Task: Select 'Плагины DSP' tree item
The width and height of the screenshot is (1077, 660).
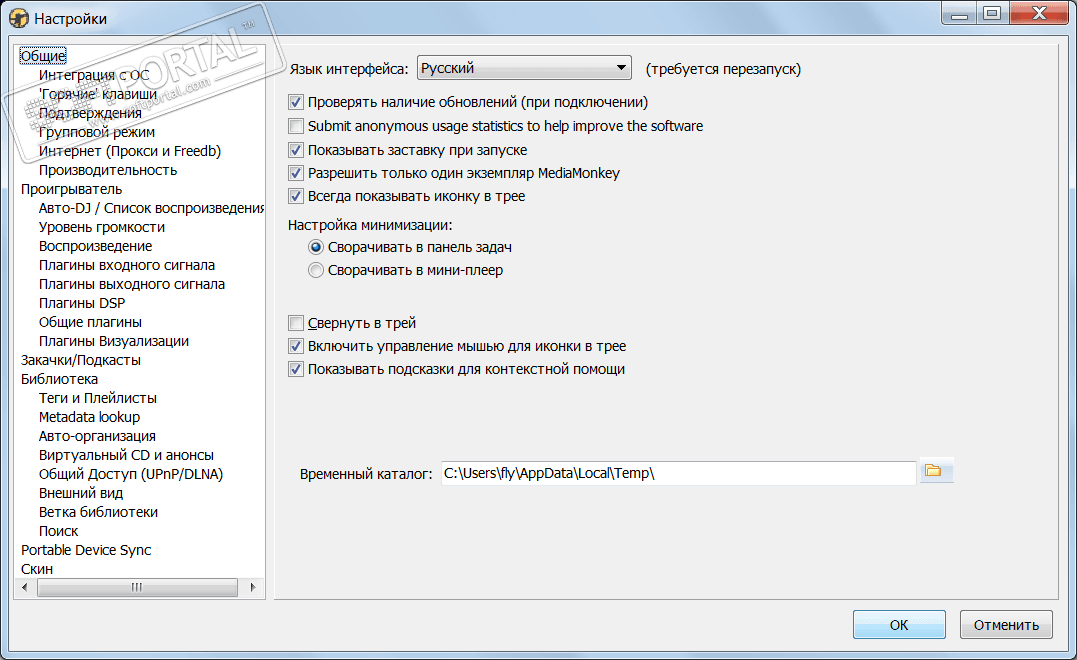Action: [82, 303]
